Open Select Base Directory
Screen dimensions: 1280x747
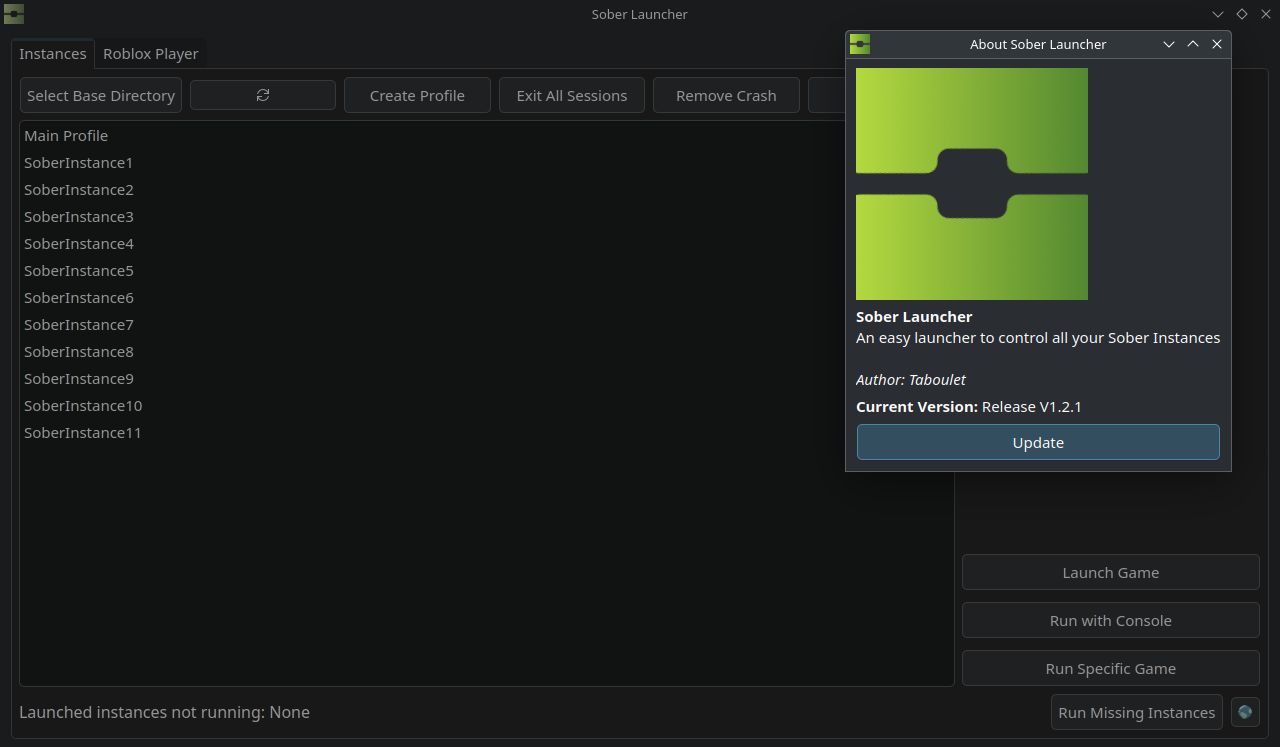[x=101, y=96]
